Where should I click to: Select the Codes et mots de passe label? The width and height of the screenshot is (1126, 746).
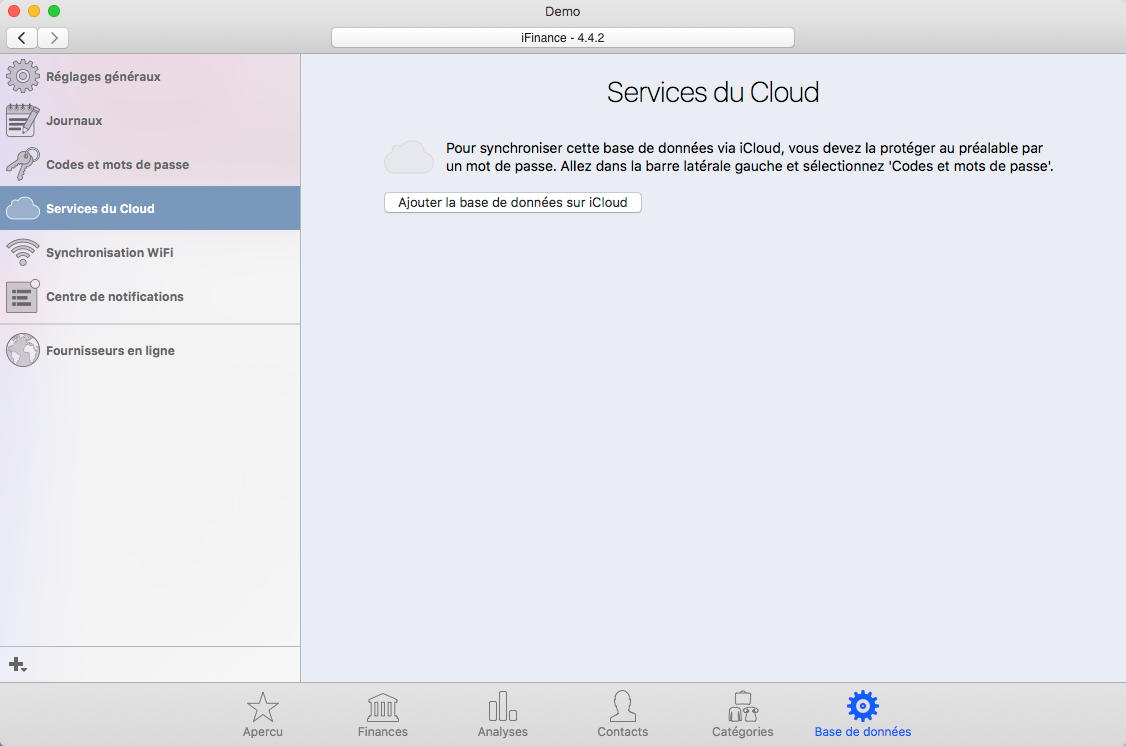coord(118,164)
